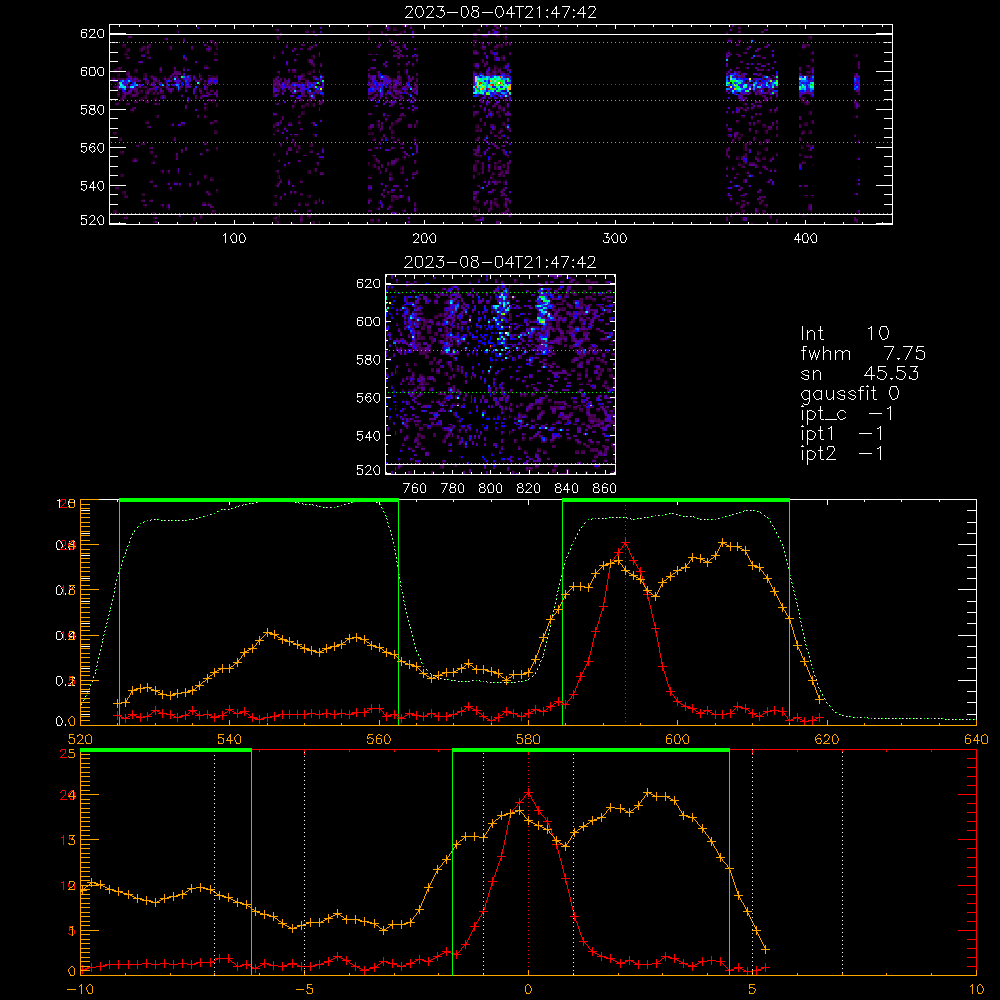Select the 'sn 45.53' readout line
Screen dimensions: 1000x1000
[860, 373]
